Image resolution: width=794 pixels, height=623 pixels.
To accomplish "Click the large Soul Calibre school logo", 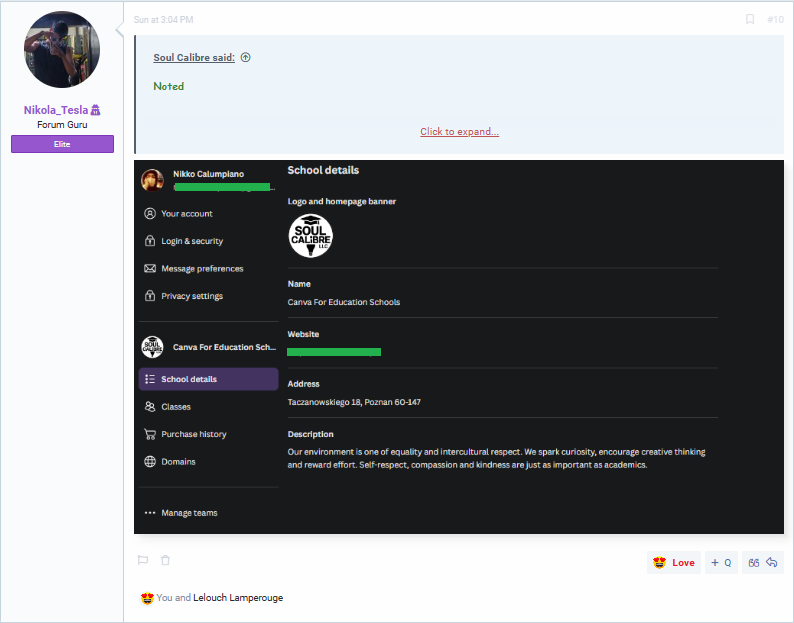I will coord(310,236).
